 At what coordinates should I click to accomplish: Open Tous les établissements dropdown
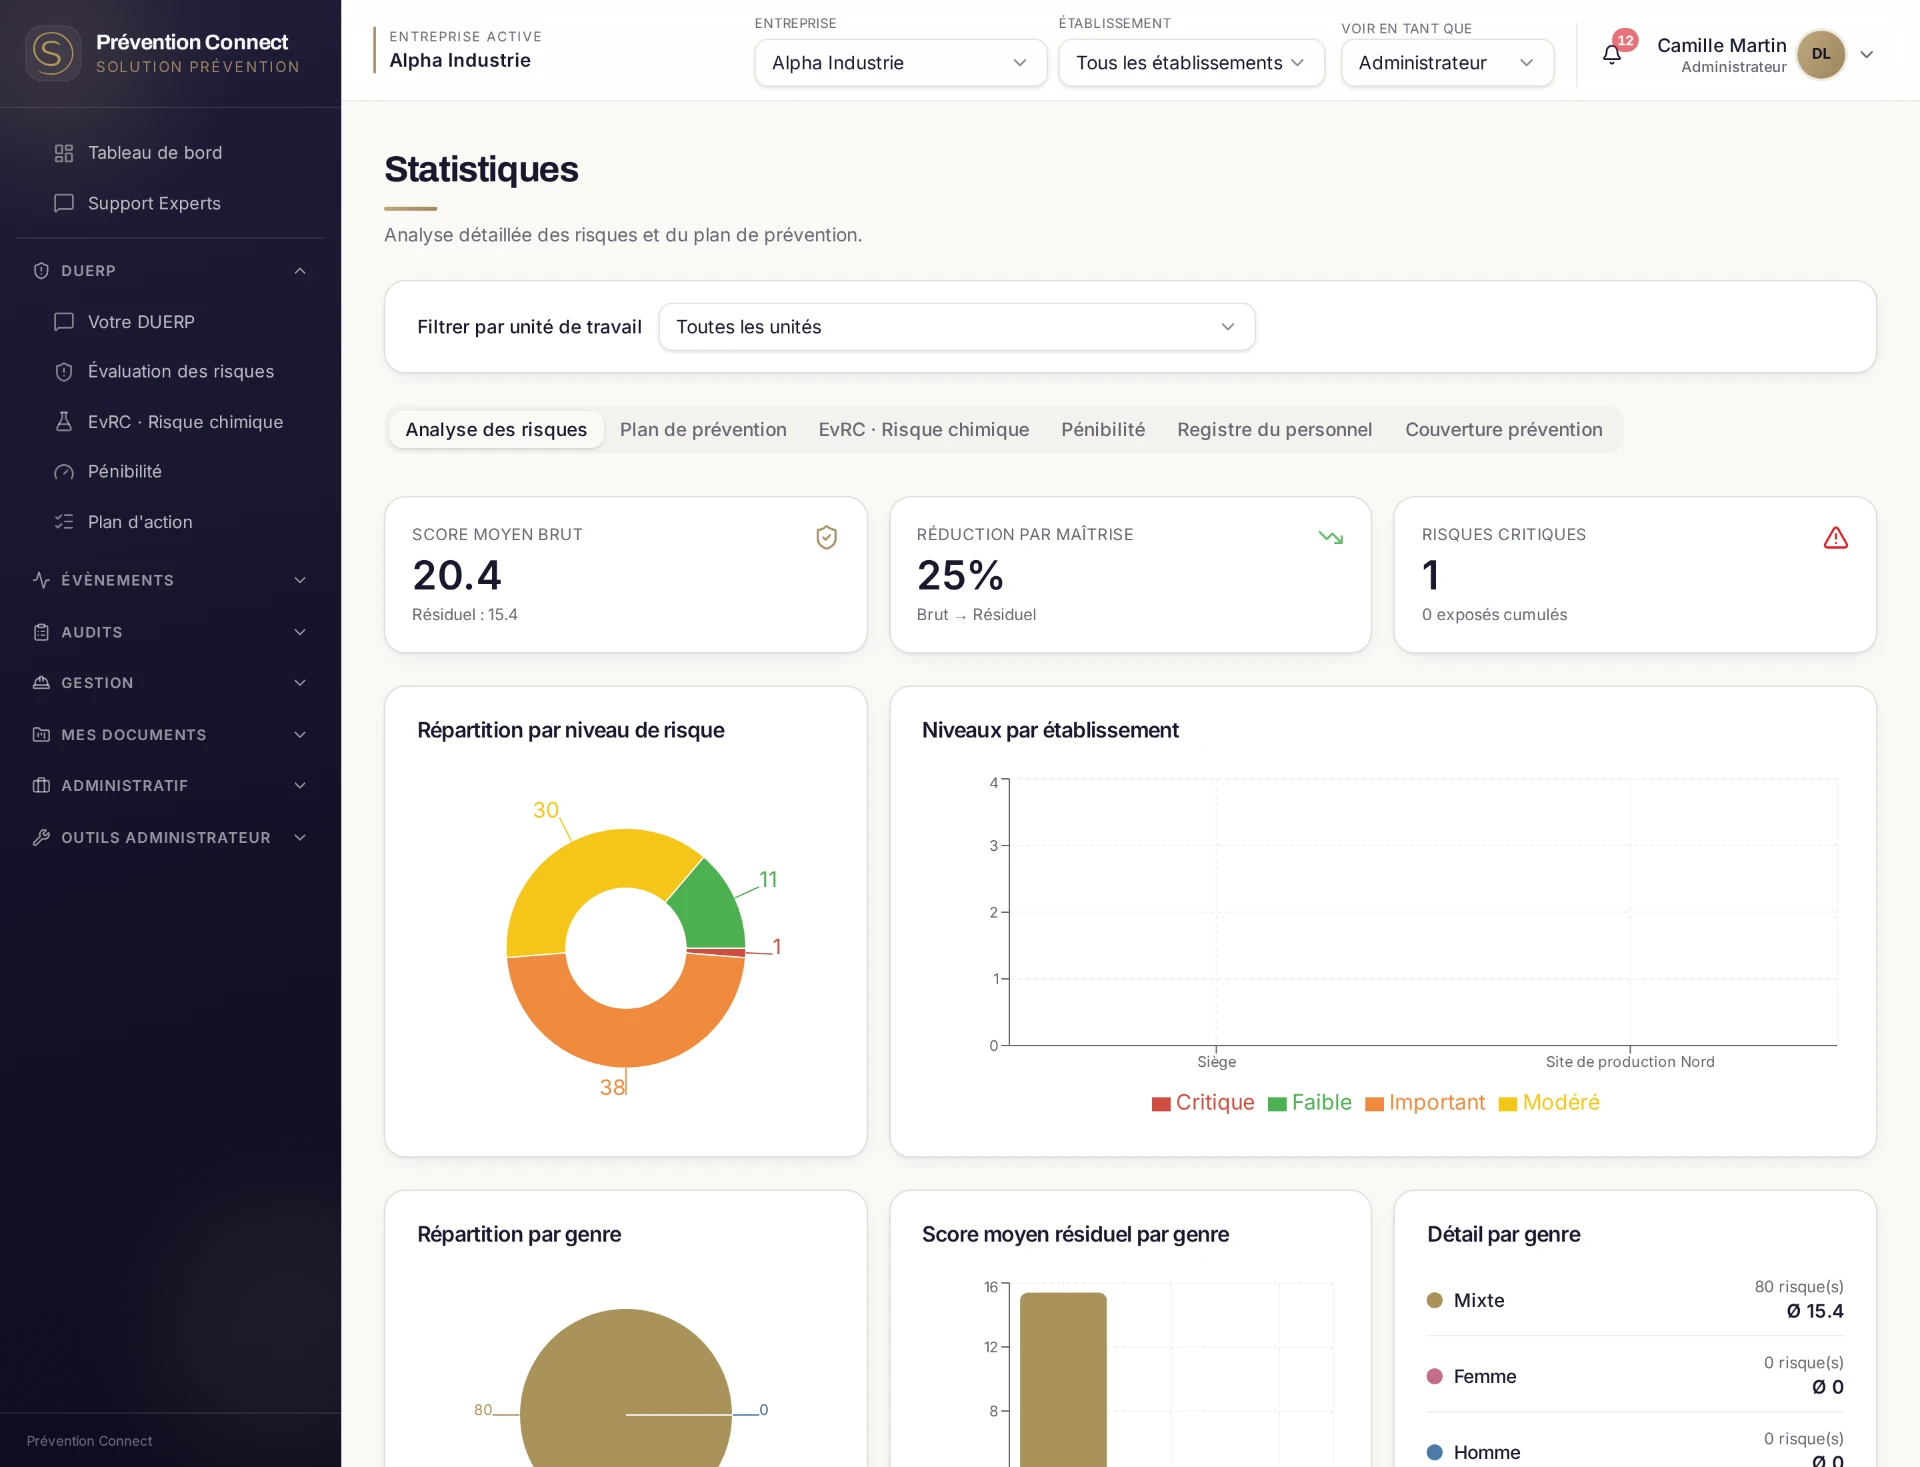1191,63
